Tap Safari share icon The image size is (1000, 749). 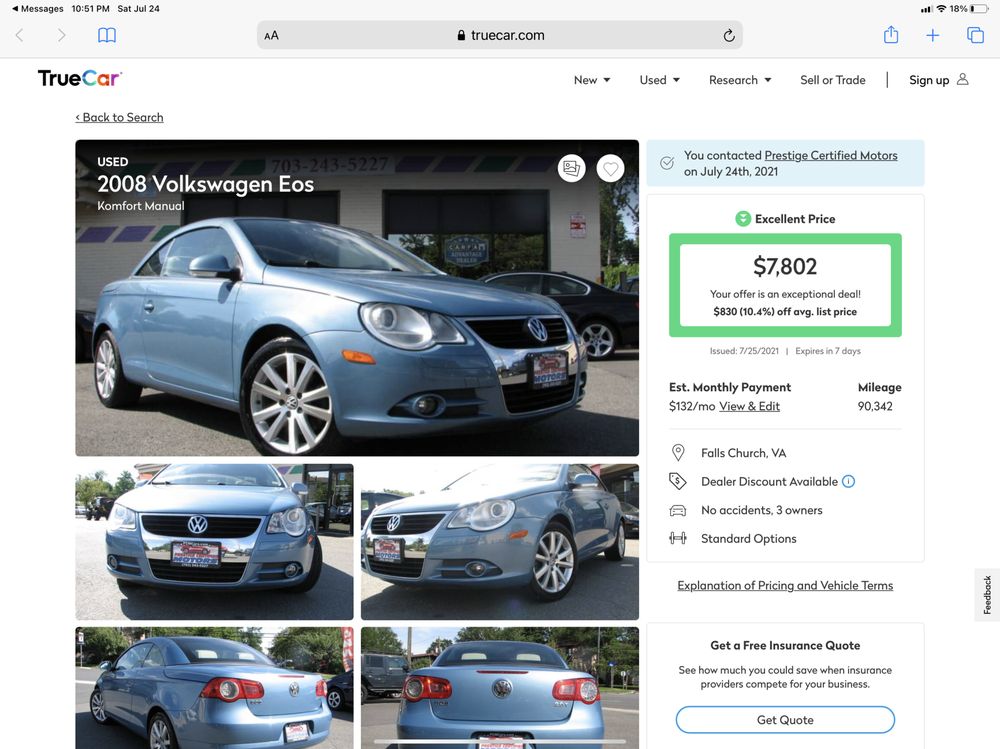pos(891,35)
